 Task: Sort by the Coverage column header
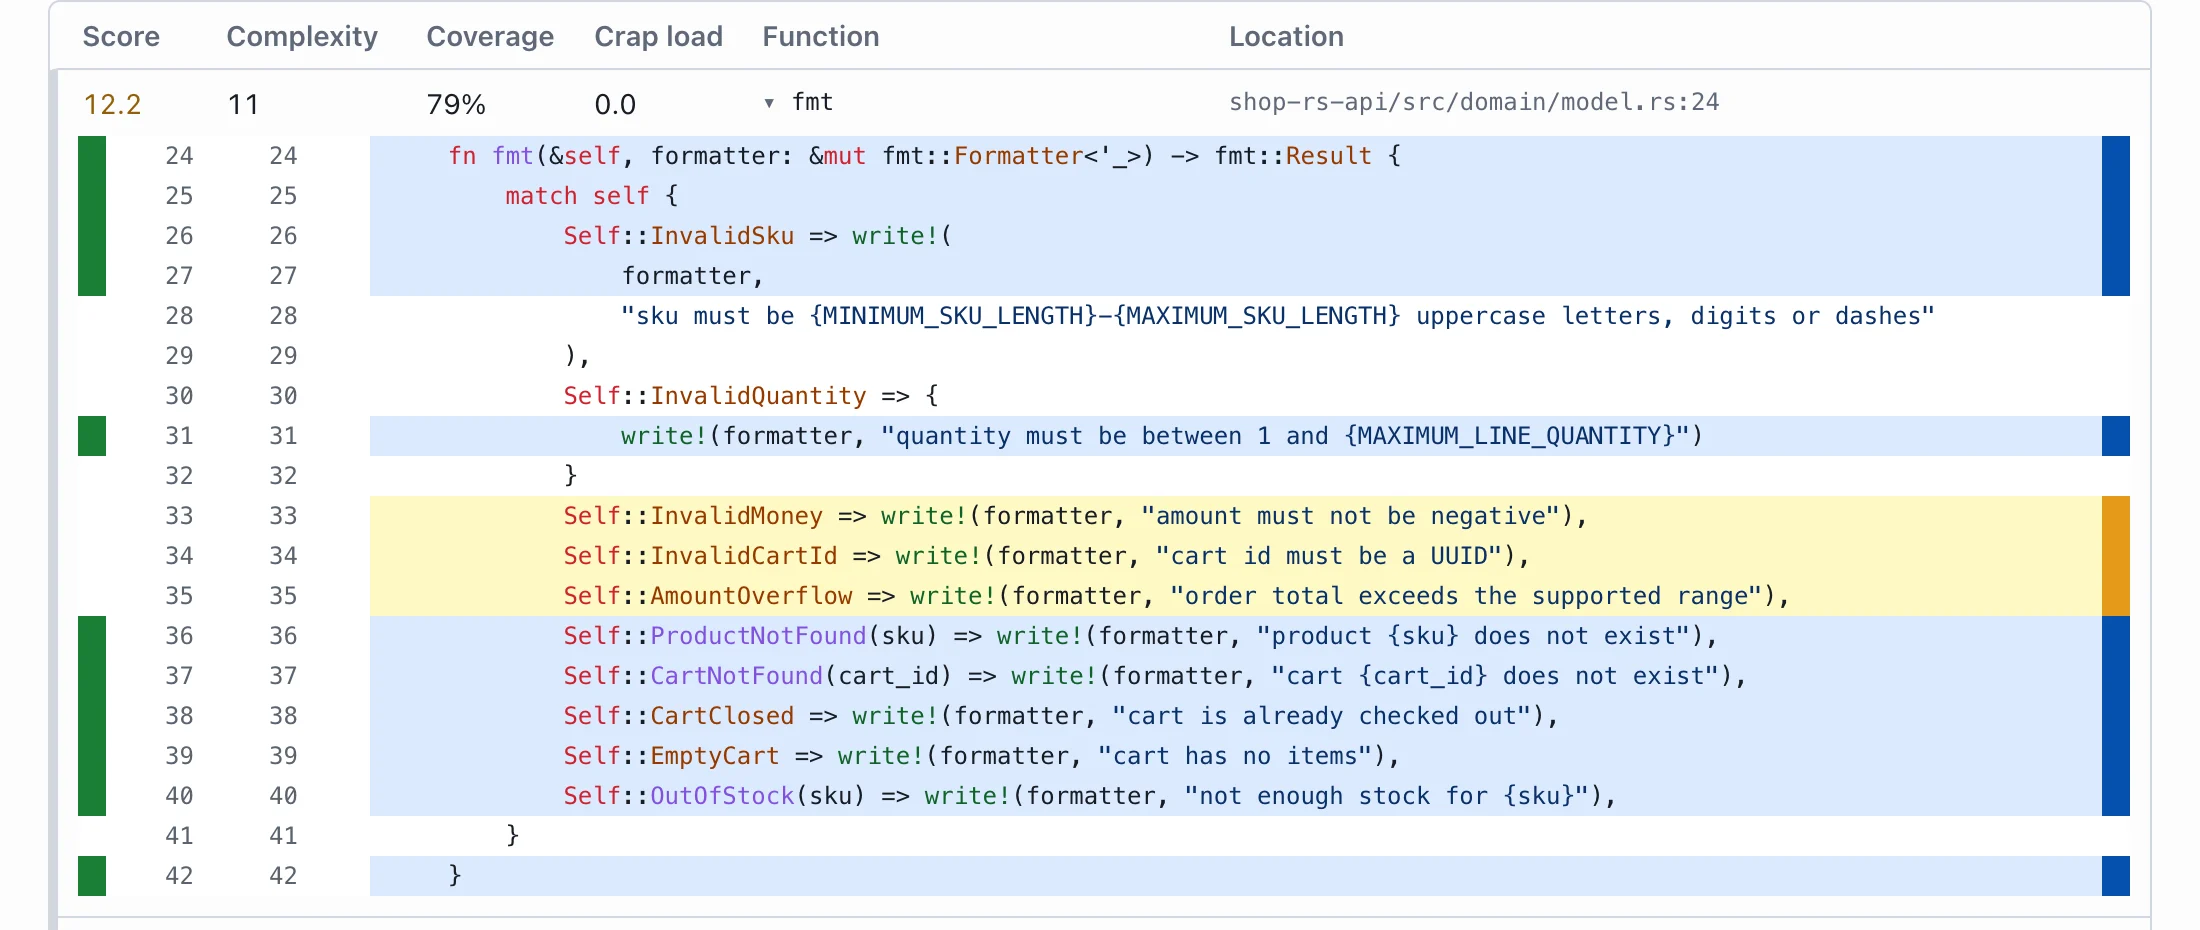[490, 37]
